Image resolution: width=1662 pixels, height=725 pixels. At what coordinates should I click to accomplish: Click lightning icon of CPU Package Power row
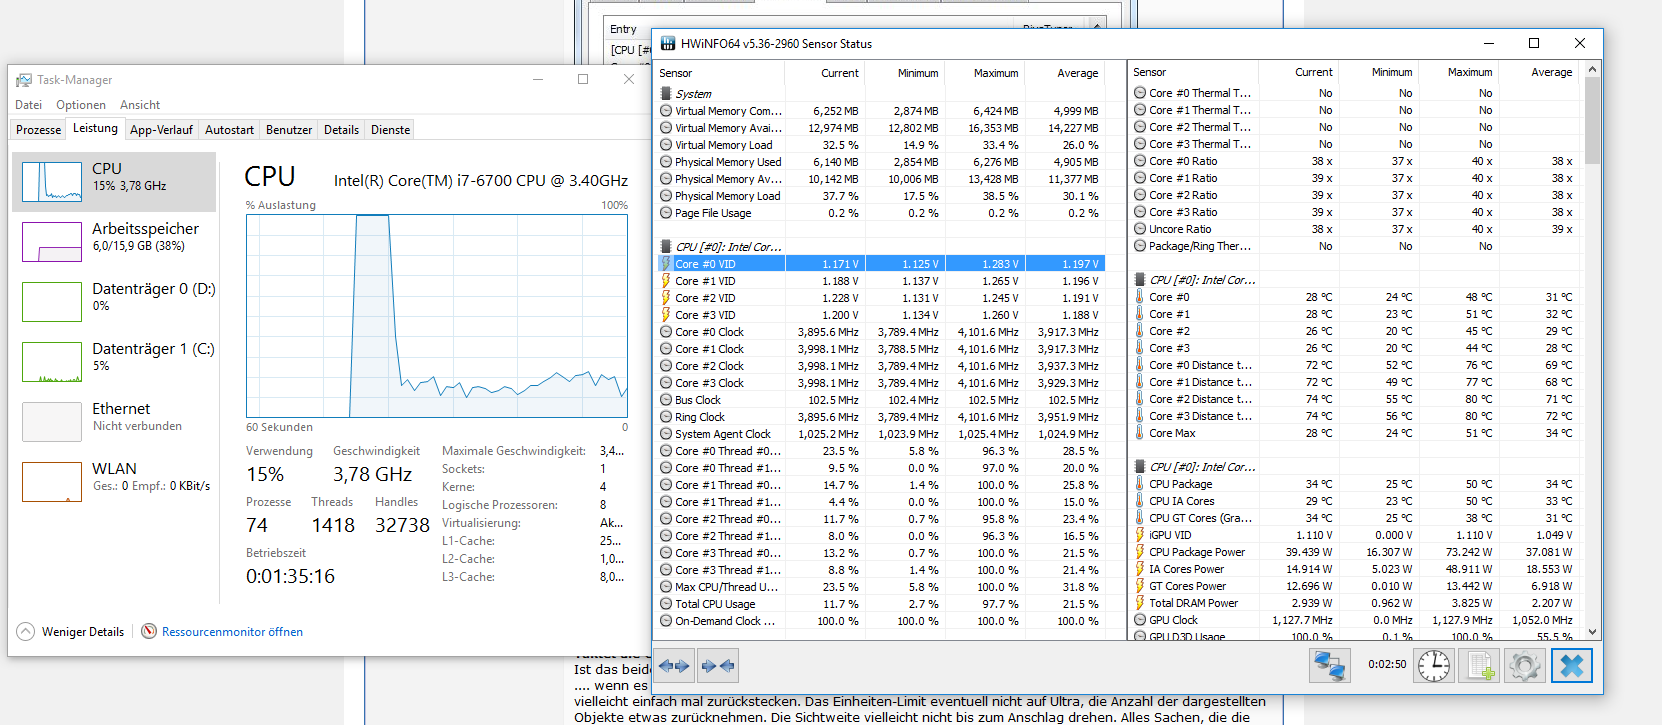(1140, 552)
